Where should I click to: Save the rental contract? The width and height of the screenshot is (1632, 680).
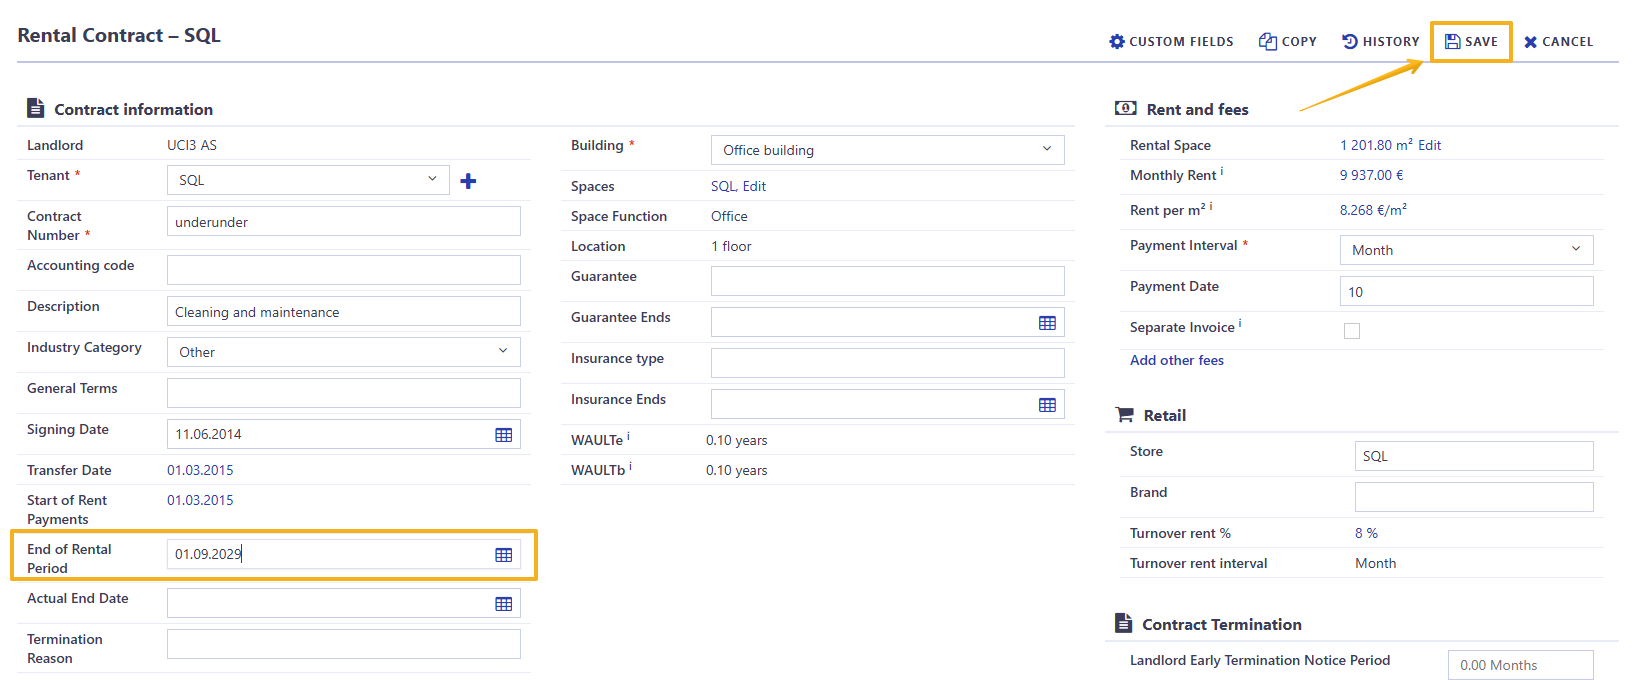click(x=1471, y=41)
